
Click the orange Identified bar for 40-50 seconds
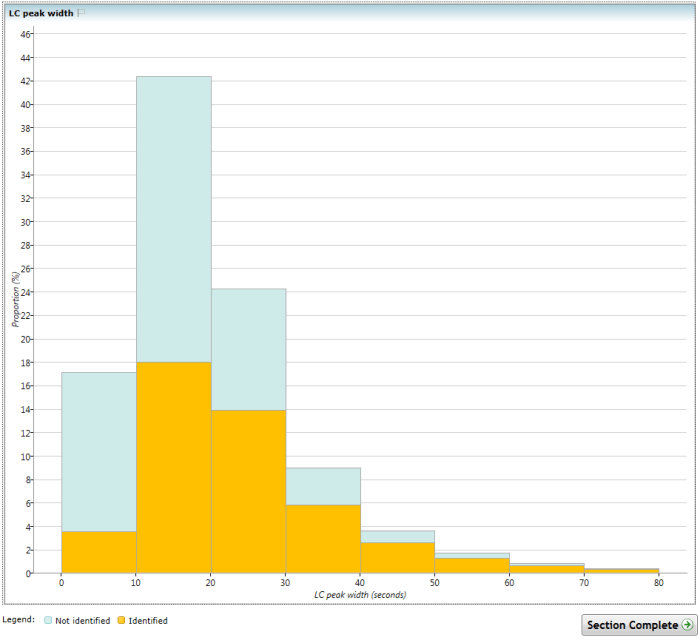point(397,558)
